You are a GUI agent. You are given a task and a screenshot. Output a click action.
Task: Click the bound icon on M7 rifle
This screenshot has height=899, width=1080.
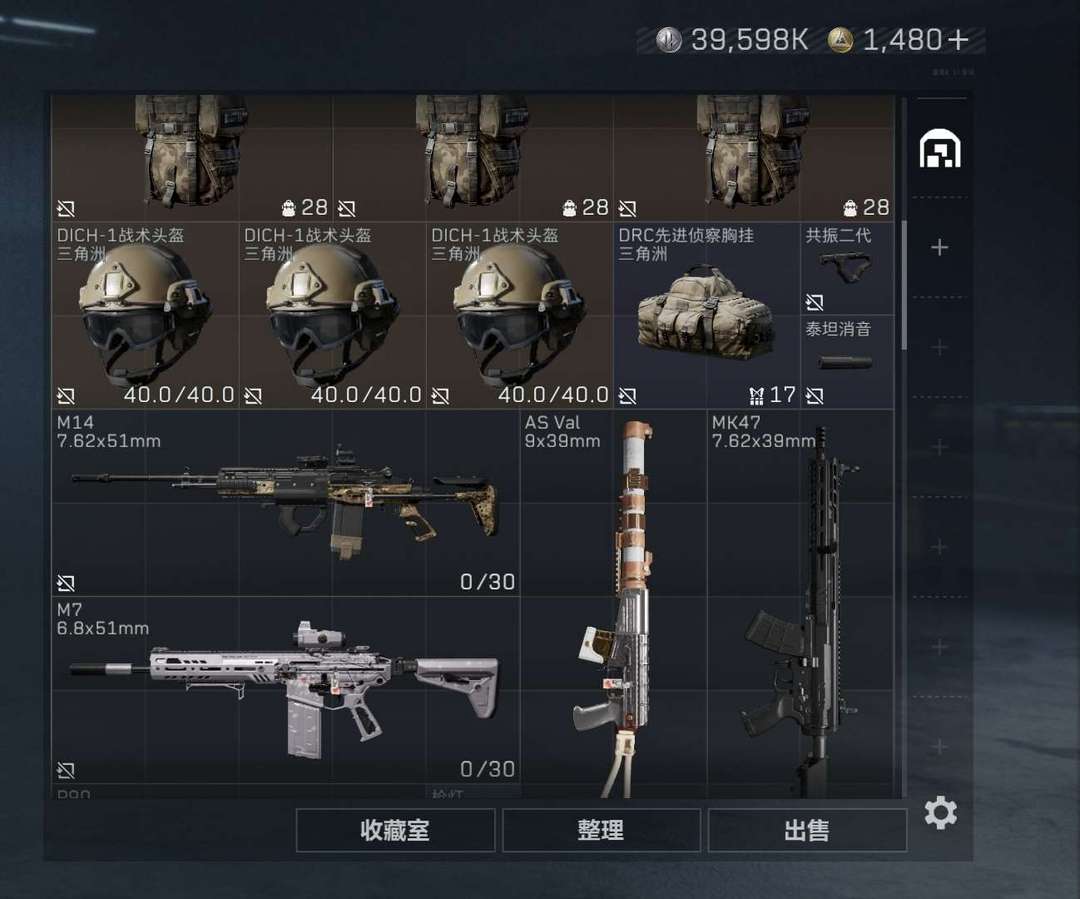click(x=65, y=770)
